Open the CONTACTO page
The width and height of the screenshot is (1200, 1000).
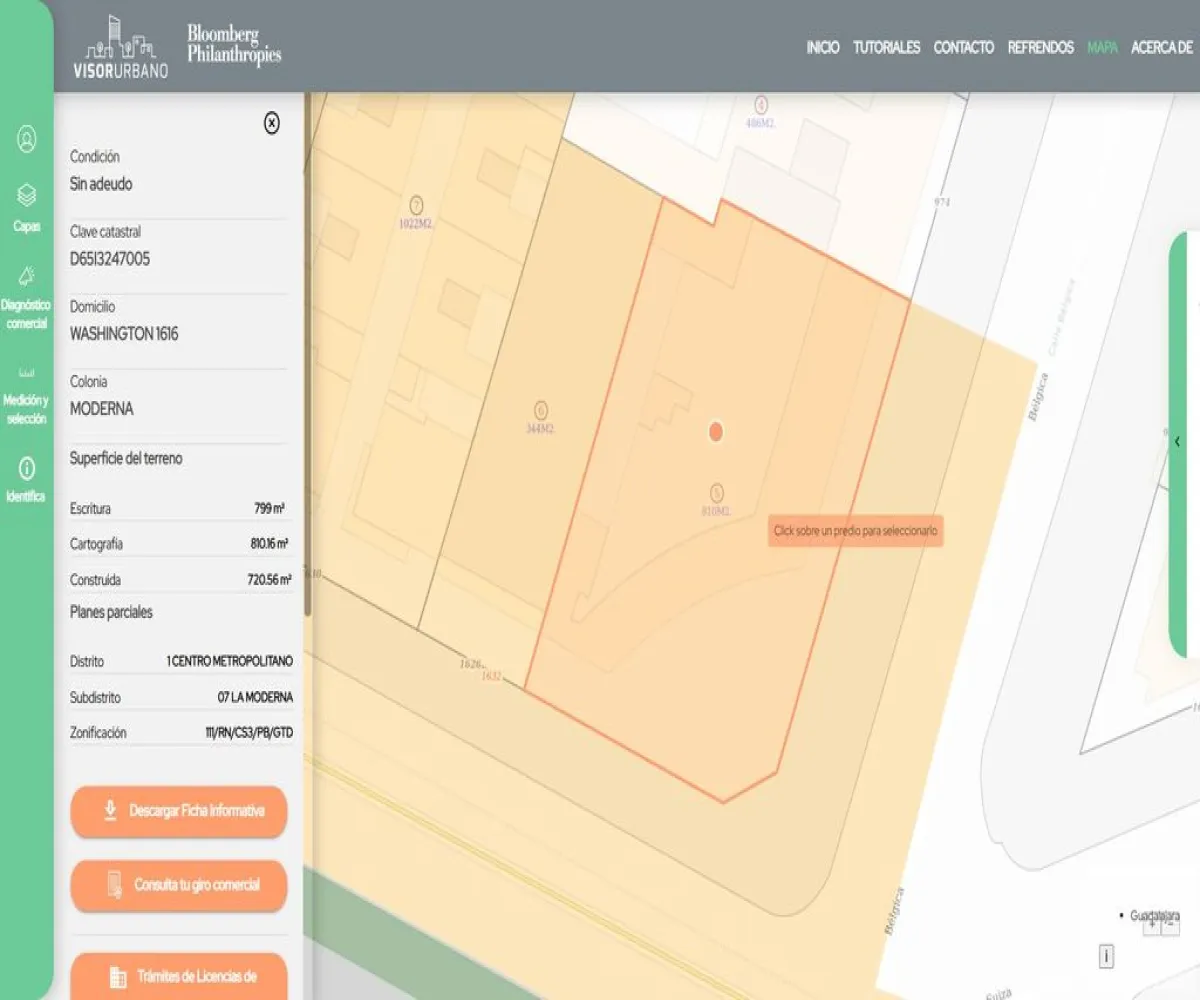point(963,47)
